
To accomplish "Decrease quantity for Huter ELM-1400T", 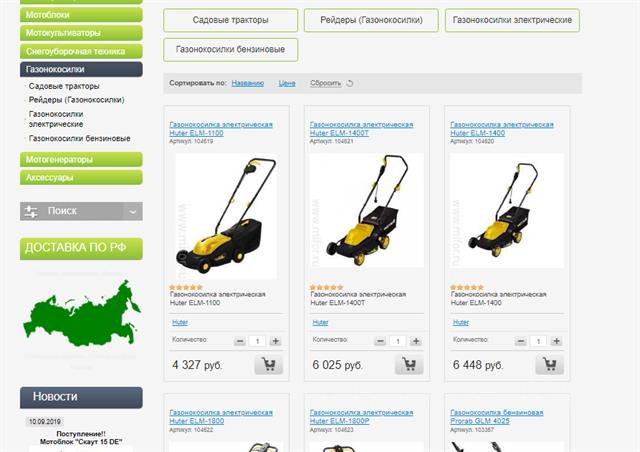I will point(380,341).
